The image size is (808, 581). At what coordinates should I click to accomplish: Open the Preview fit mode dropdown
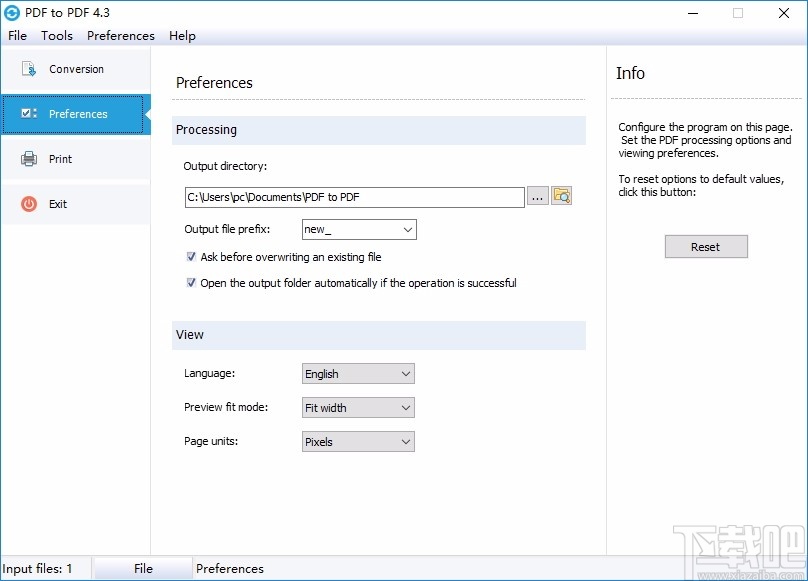coord(358,408)
